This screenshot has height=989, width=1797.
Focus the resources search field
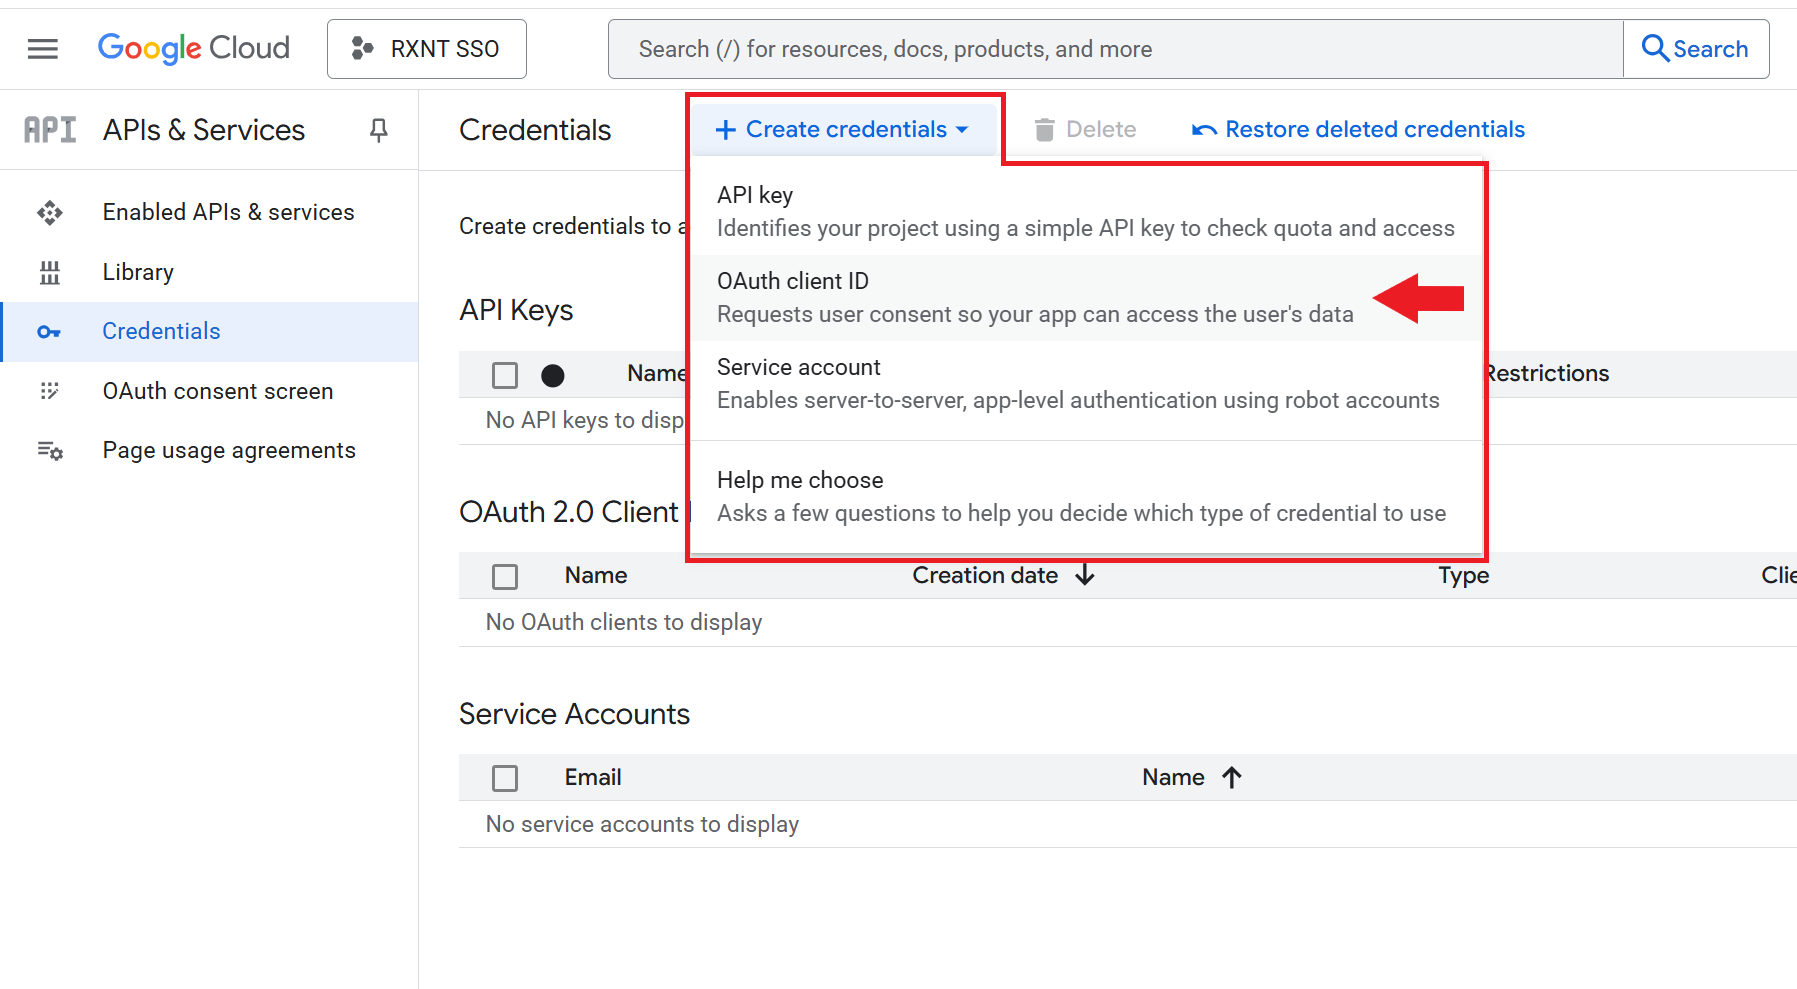pyautogui.click(x=1115, y=49)
